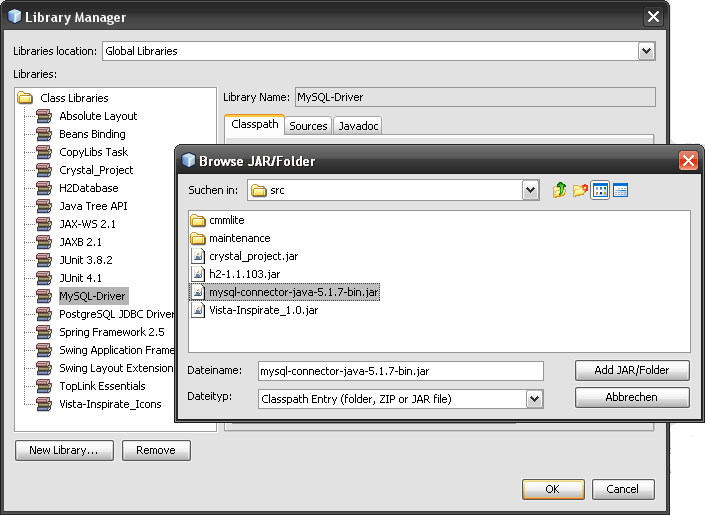705x515 pixels.
Task: Select Vista-Inspirate_1.0.jar file
Action: [x=262, y=310]
